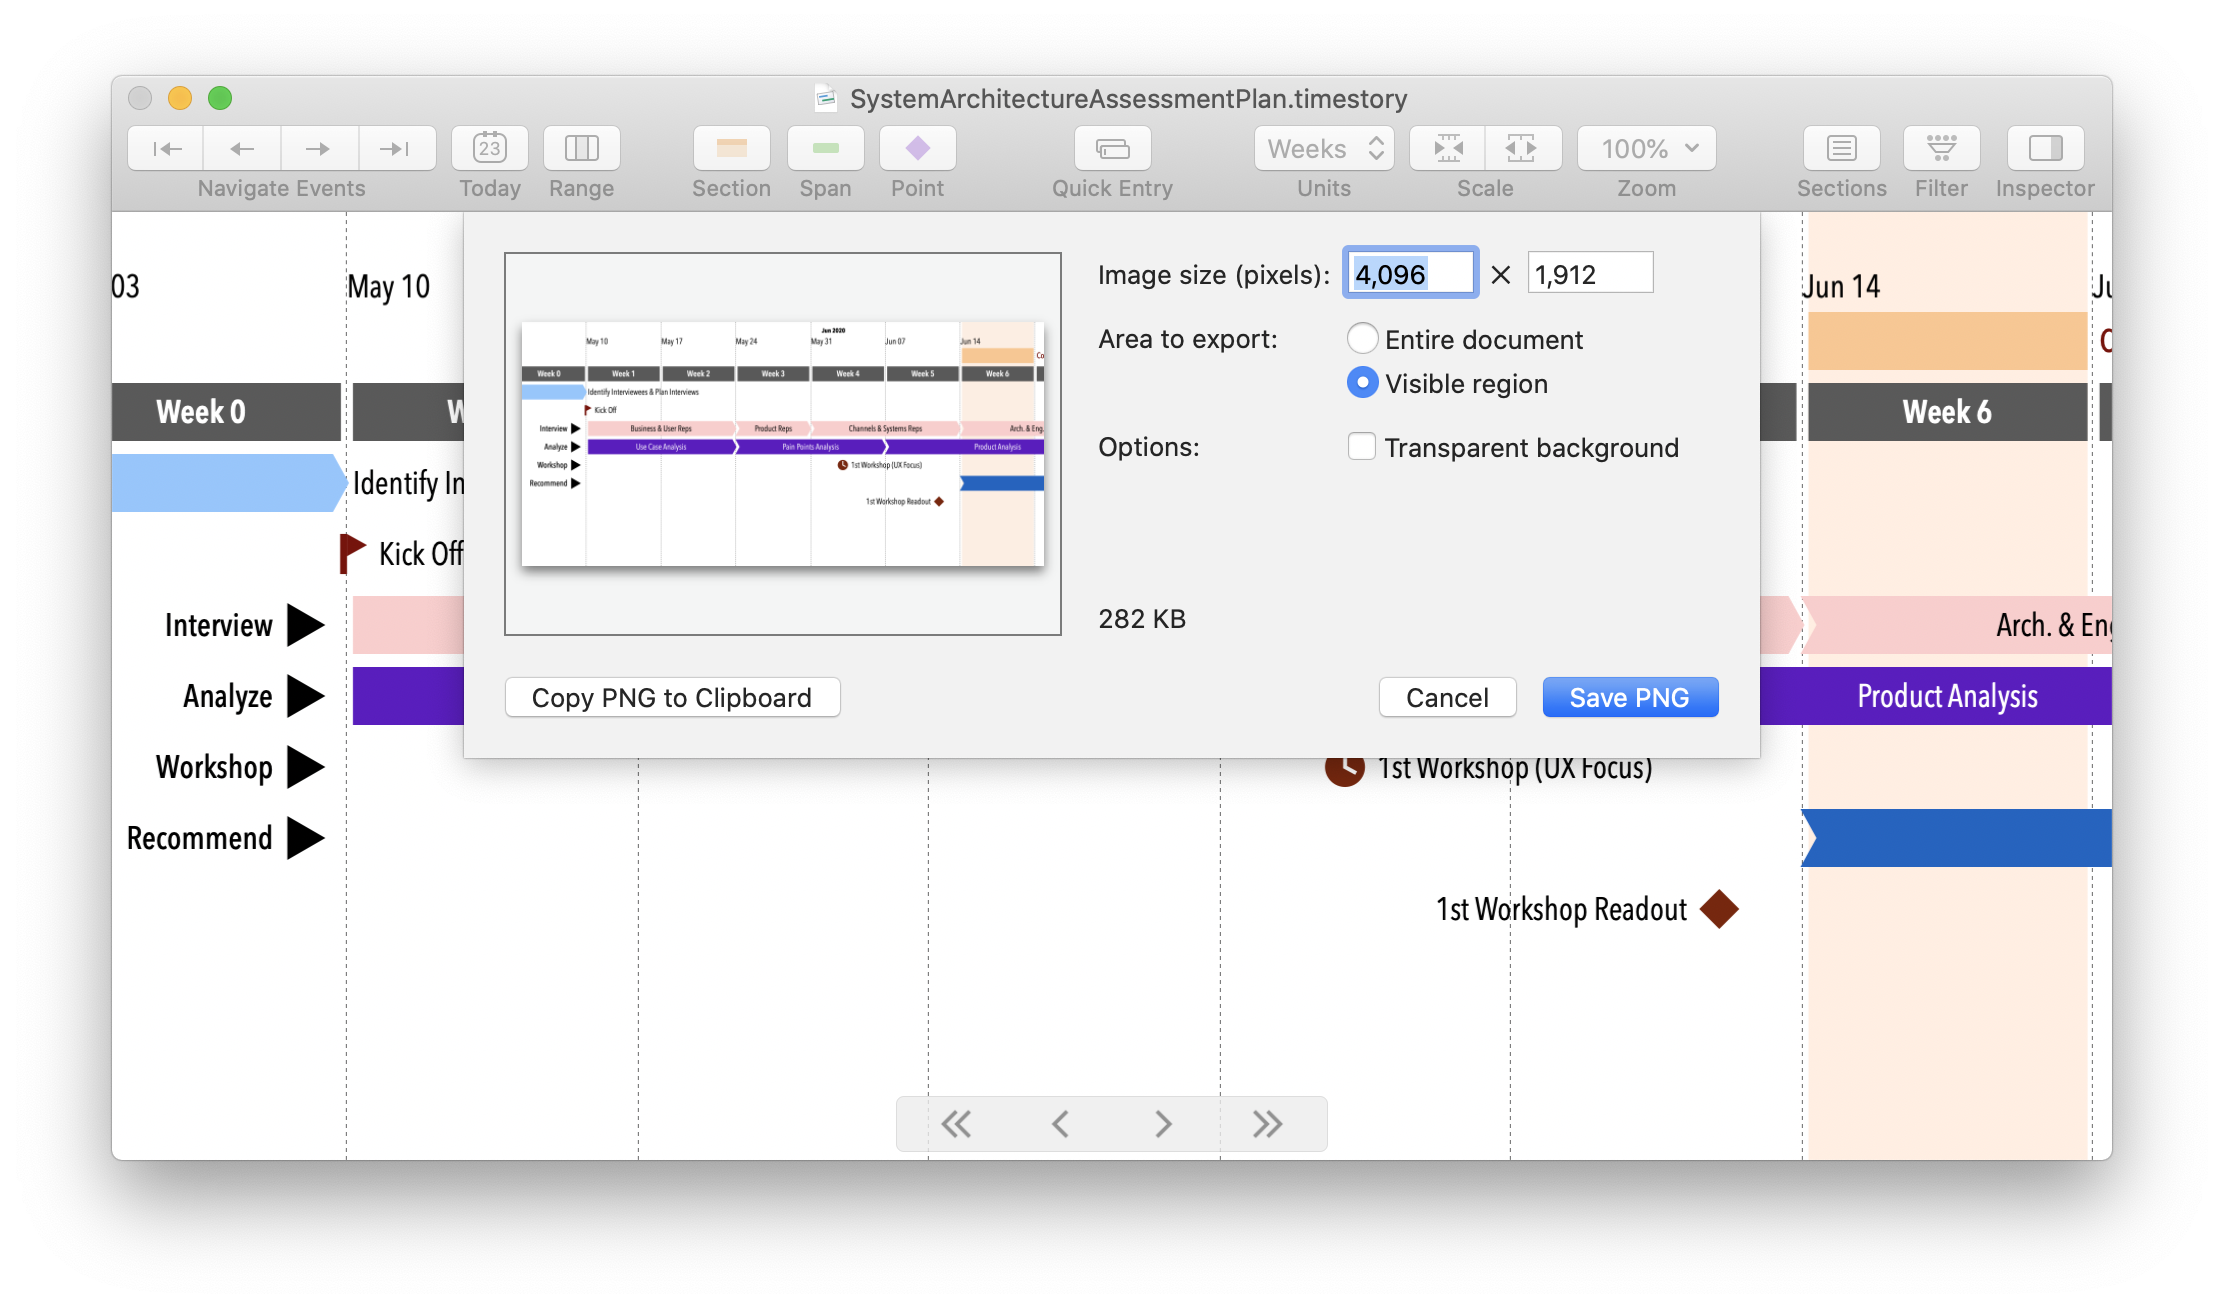
Task: Open Quick Entry
Action: [1112, 148]
